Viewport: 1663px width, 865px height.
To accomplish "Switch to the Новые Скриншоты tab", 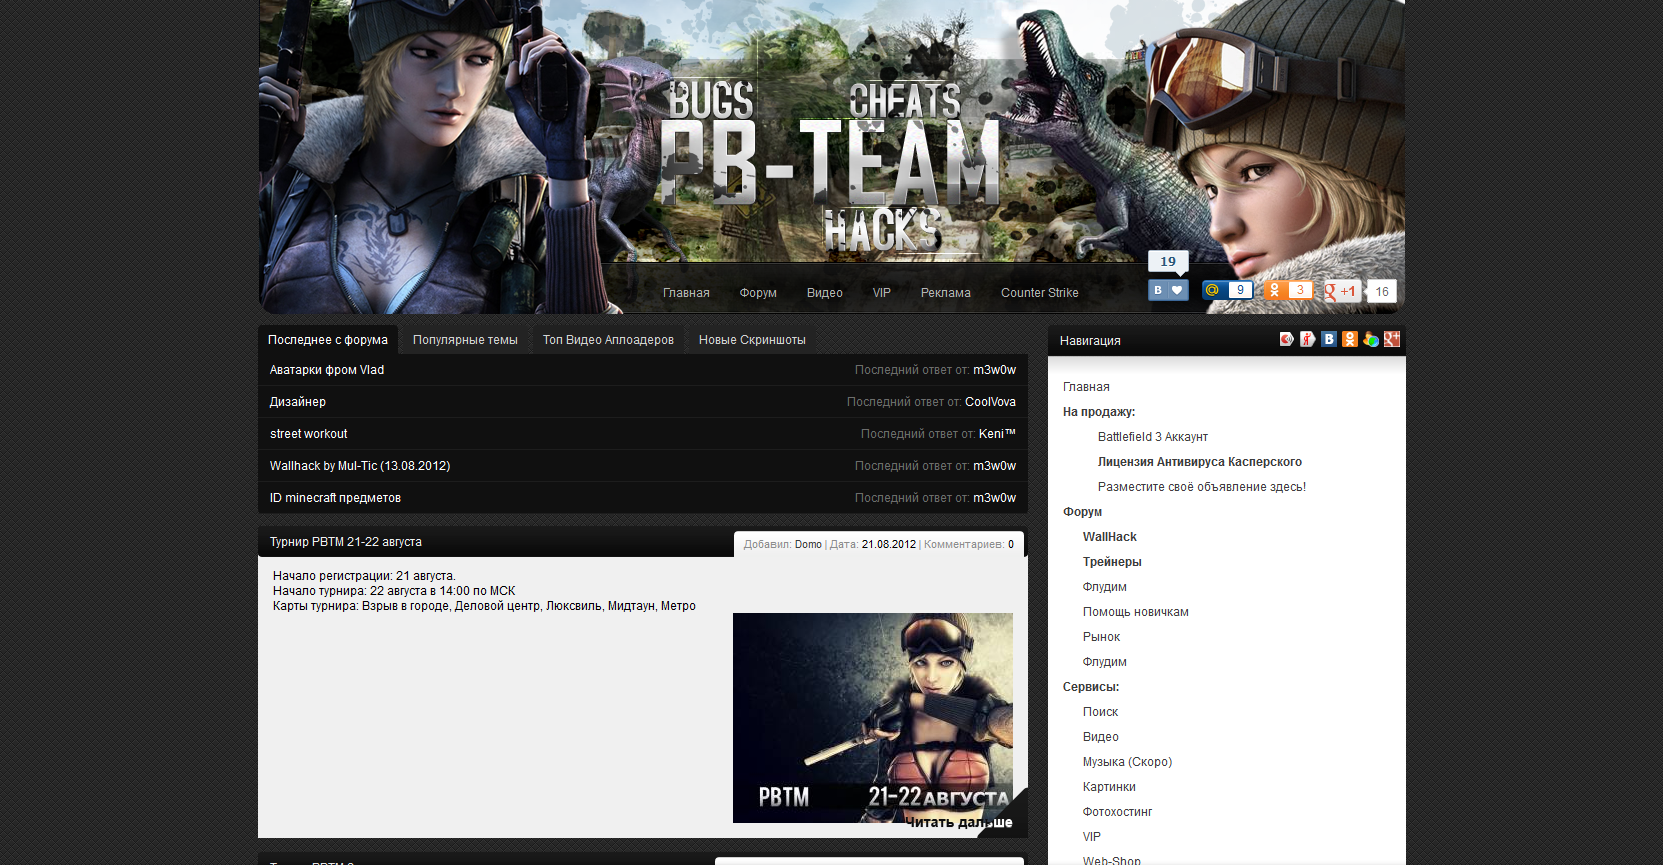I will tap(752, 340).
